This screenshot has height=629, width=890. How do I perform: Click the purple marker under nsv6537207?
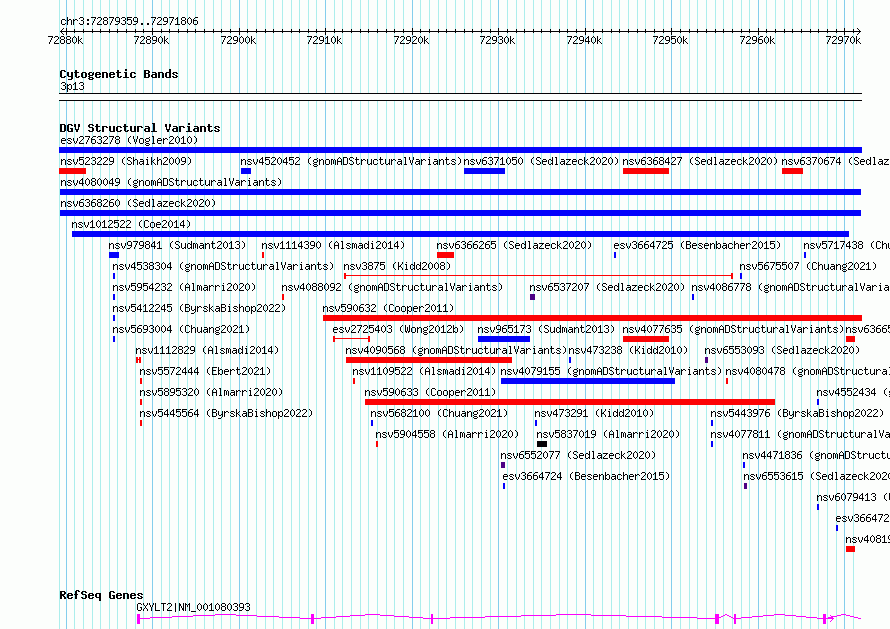pos(532,297)
